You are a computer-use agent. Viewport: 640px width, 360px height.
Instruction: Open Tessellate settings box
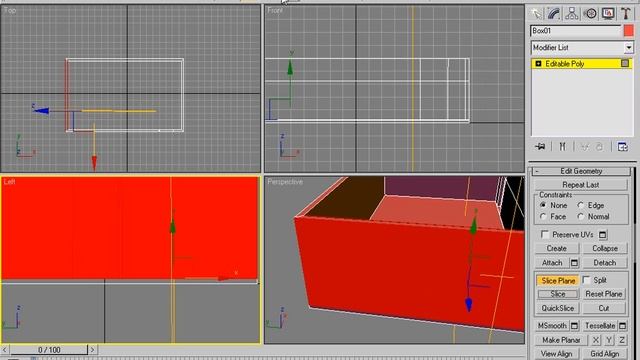point(622,326)
